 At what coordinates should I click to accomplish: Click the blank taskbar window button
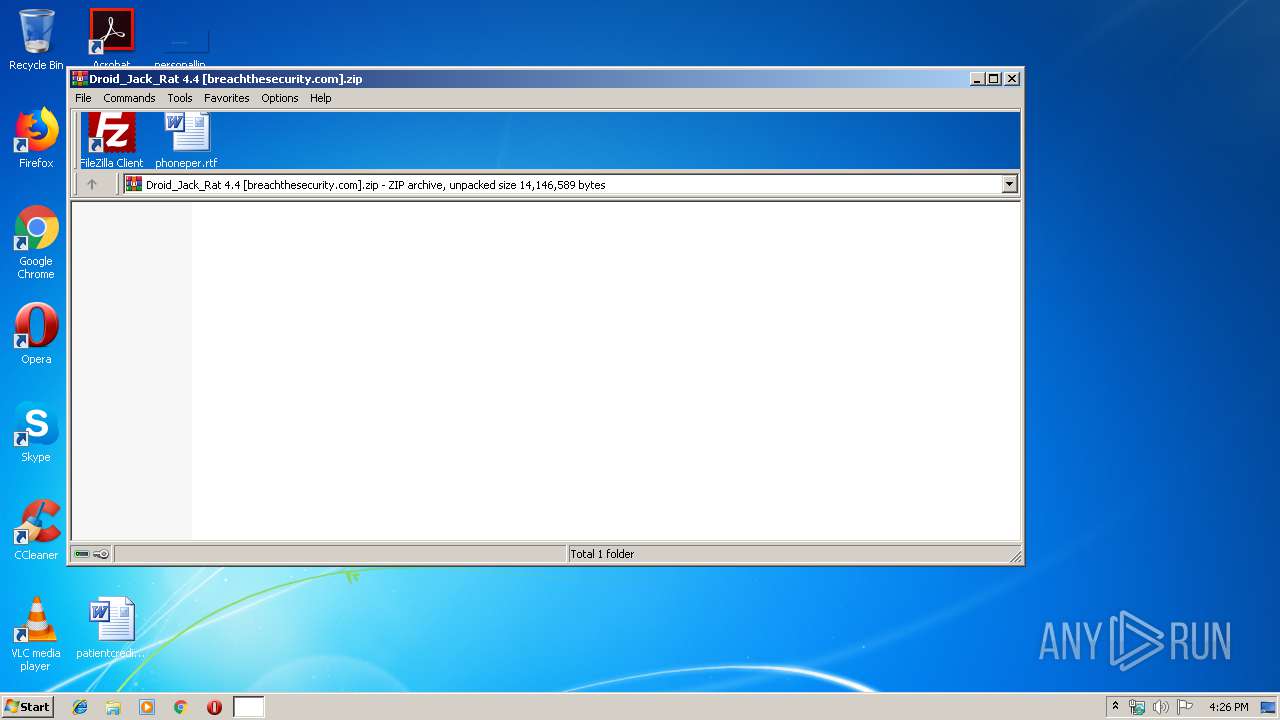pyautogui.click(x=249, y=707)
